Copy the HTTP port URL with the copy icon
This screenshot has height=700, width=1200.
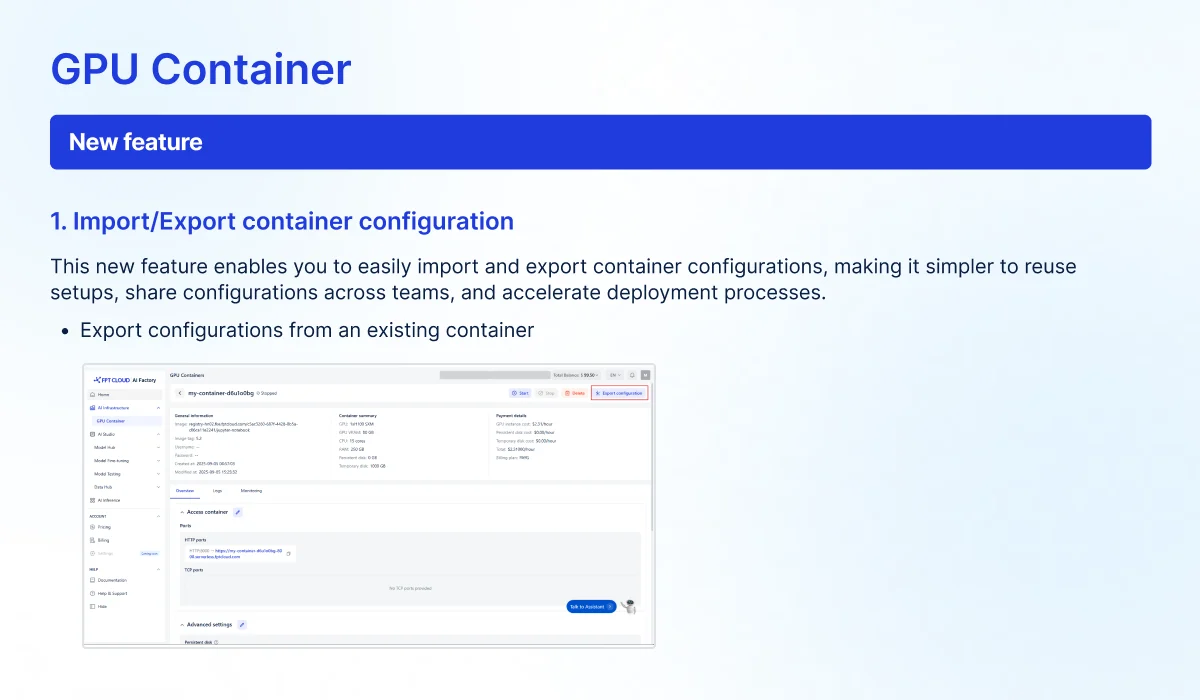coord(288,553)
